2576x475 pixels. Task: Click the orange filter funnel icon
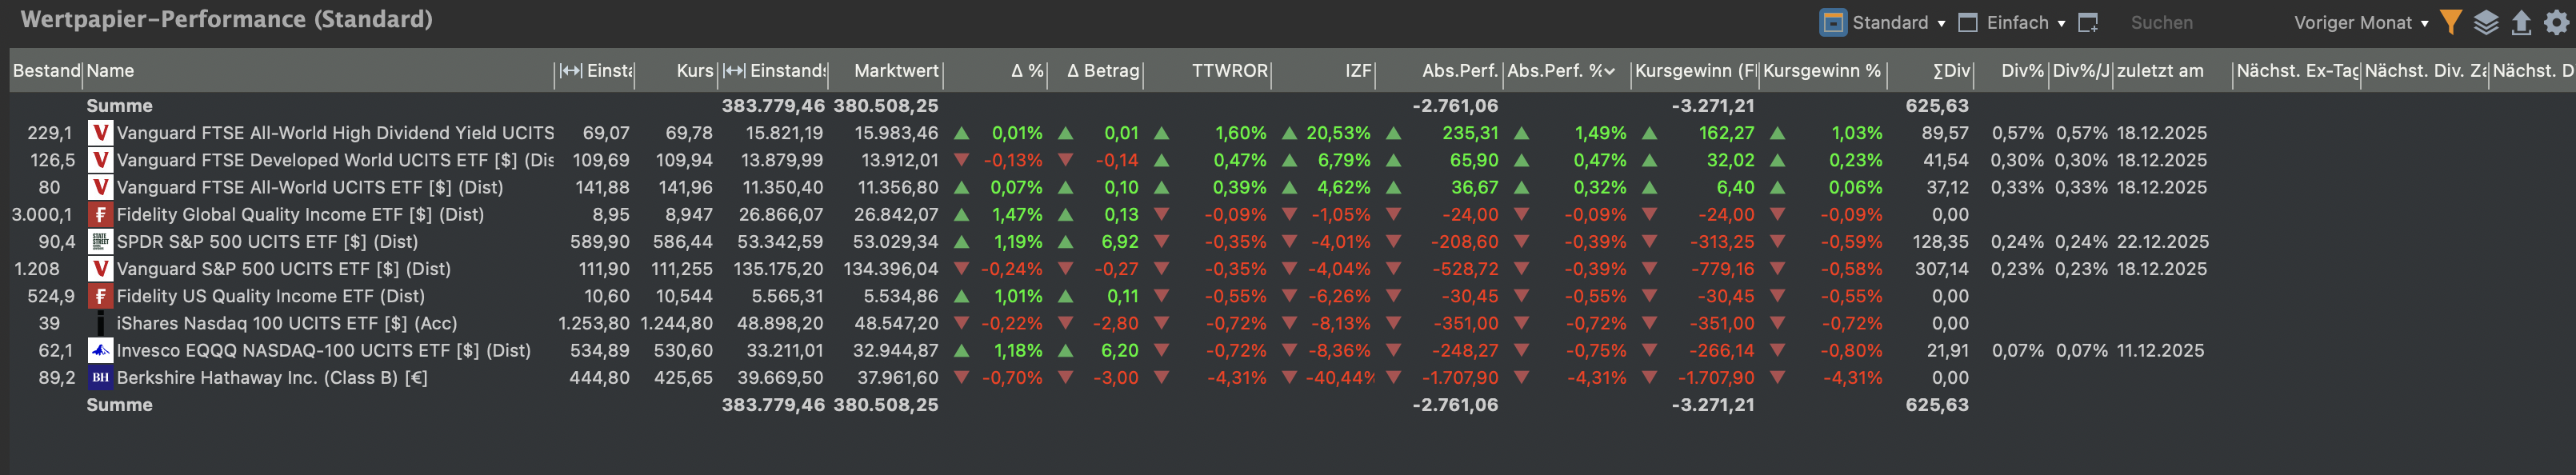click(2451, 22)
